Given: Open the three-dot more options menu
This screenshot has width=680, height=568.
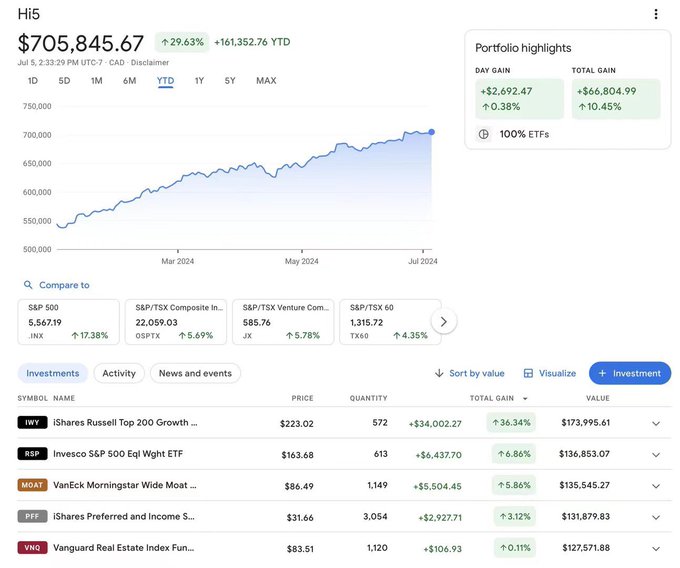Looking at the screenshot, I should click(x=656, y=14).
